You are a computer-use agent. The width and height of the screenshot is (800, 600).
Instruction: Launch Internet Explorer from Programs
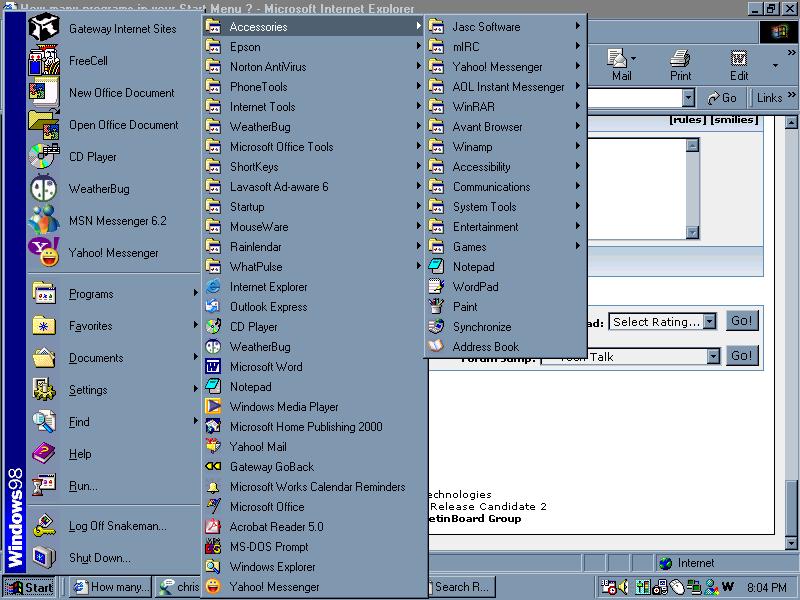[x=314, y=287]
